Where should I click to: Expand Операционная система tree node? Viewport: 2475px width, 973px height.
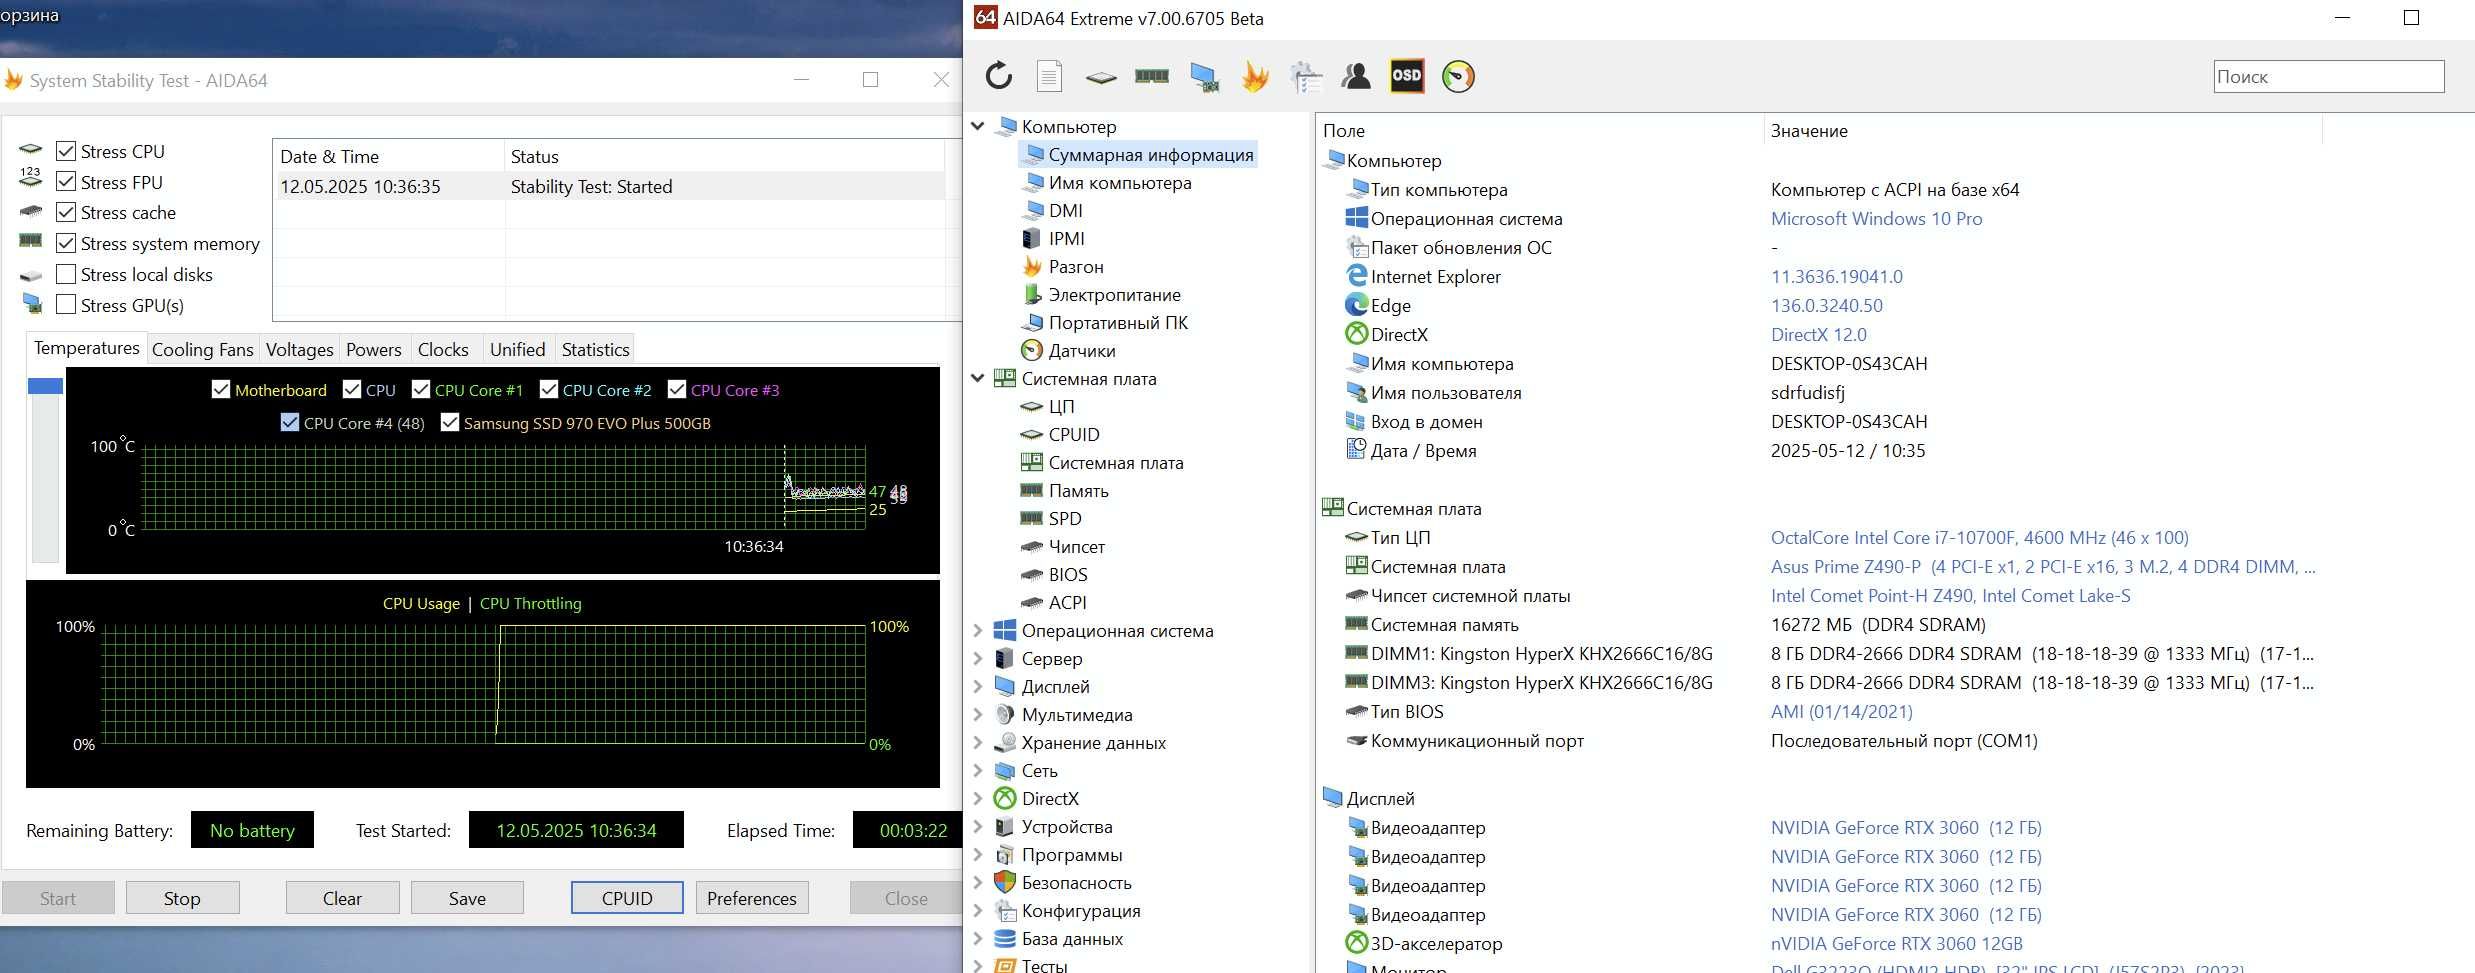tap(978, 631)
